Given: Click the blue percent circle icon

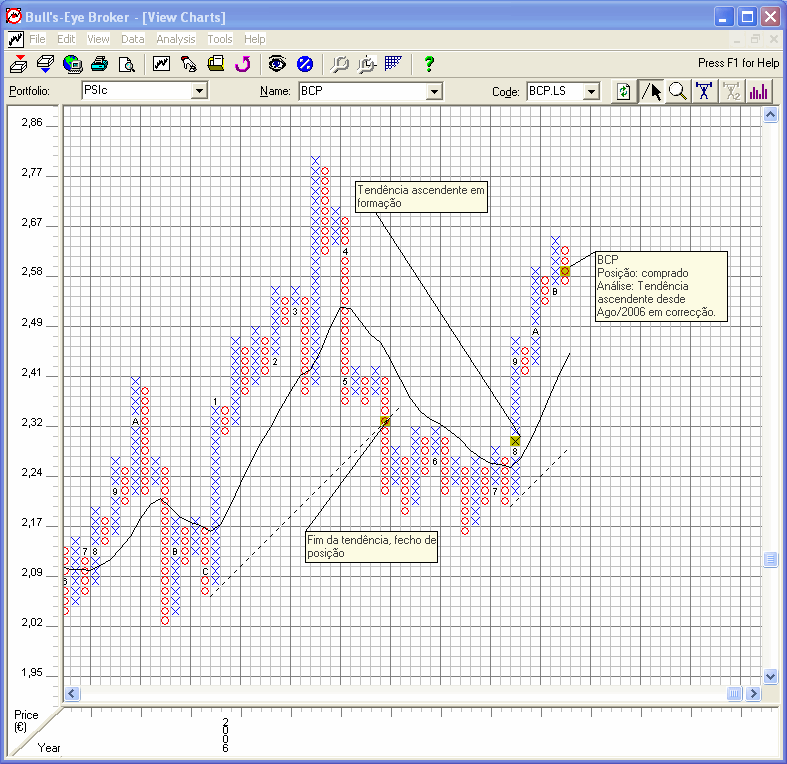Looking at the screenshot, I should [x=305, y=64].
